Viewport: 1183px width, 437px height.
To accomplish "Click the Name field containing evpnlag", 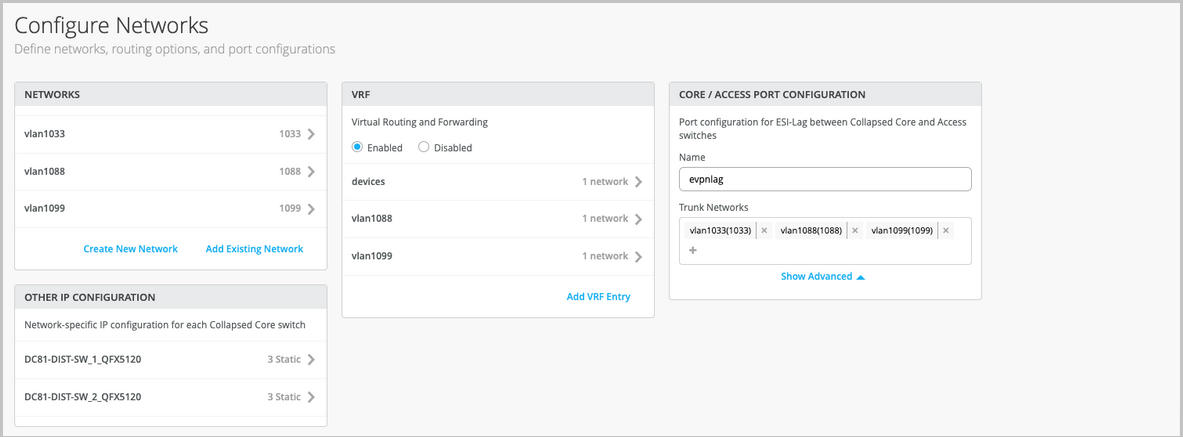I will click(x=825, y=179).
